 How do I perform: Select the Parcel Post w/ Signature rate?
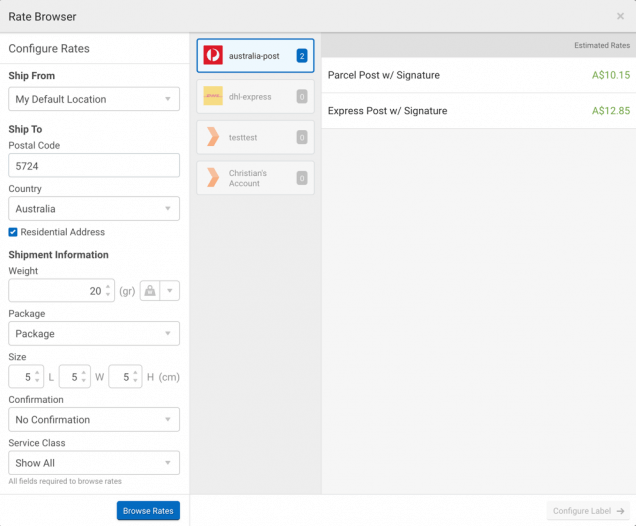point(479,75)
